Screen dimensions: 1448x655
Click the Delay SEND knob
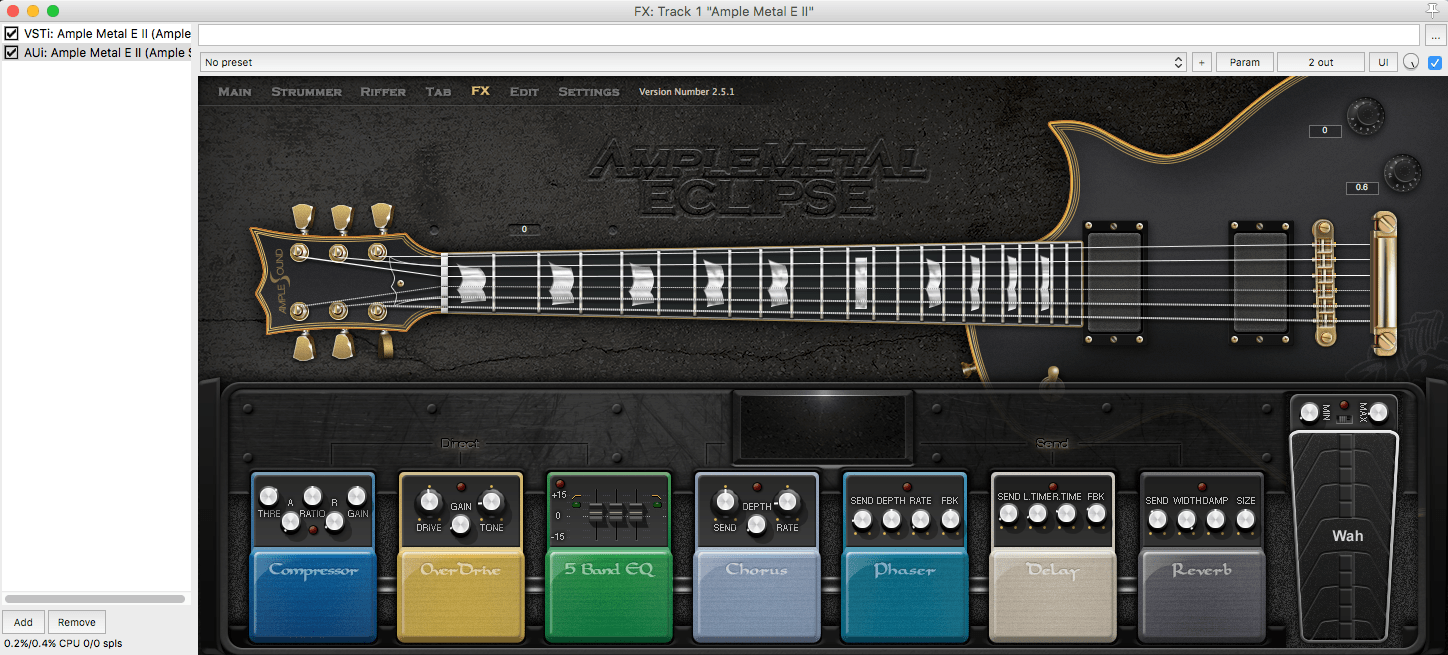(1009, 514)
